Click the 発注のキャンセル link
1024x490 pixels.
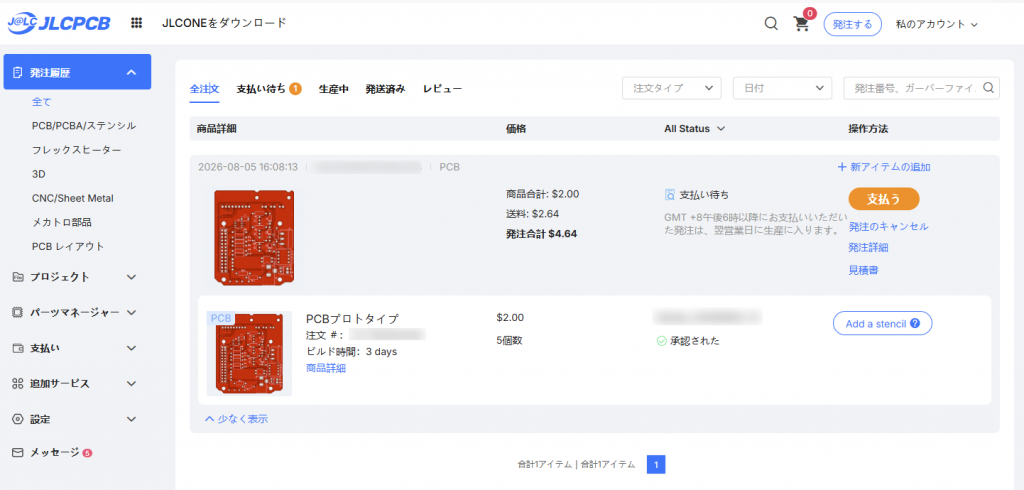click(x=888, y=227)
